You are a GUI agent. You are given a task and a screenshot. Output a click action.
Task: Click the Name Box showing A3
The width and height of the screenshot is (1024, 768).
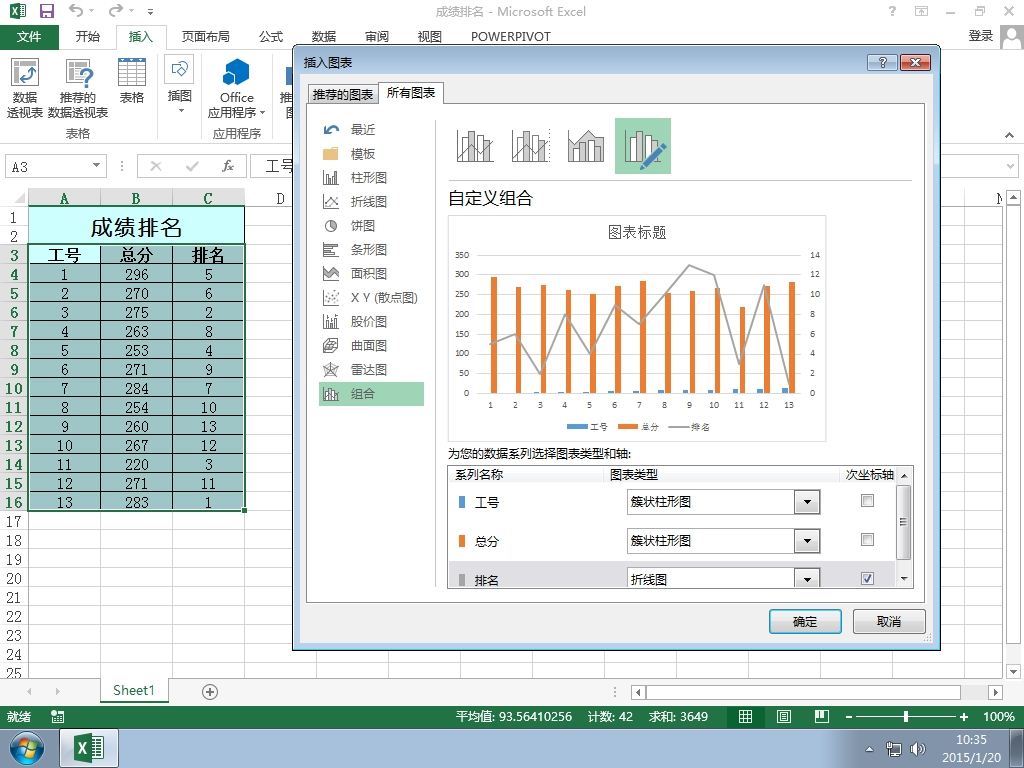pyautogui.click(x=48, y=167)
